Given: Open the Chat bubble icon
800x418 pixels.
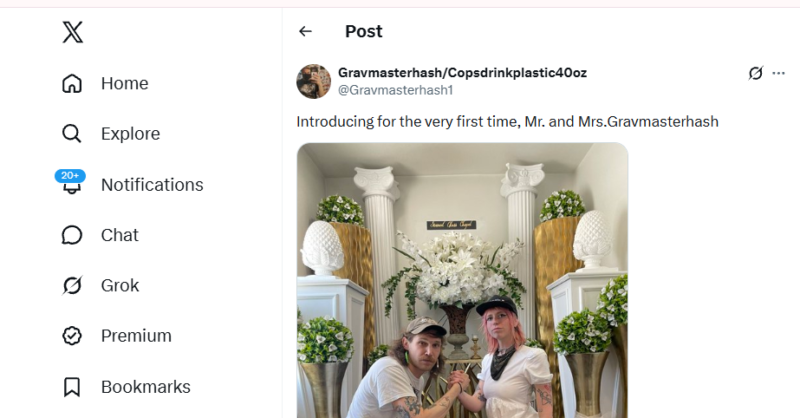Looking at the screenshot, I should pos(72,235).
